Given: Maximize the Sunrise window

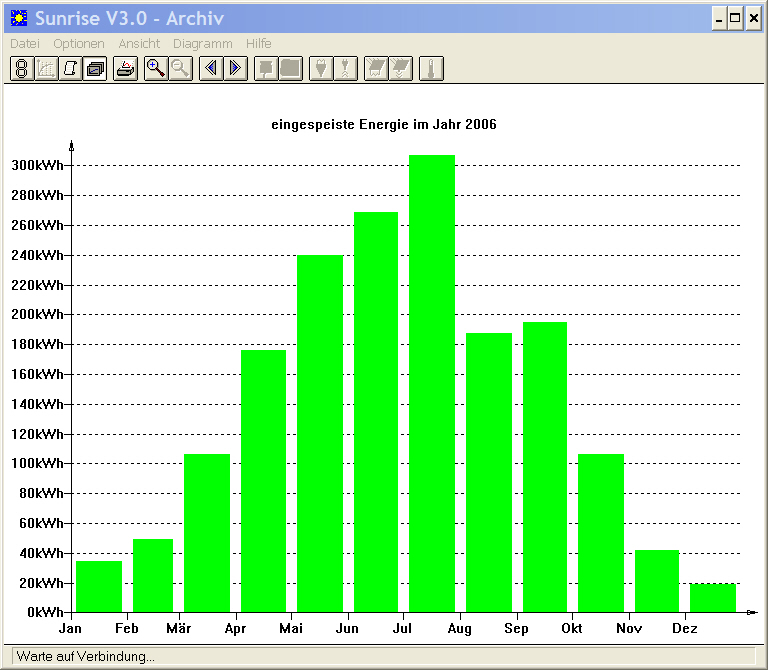Looking at the screenshot, I should point(735,19).
